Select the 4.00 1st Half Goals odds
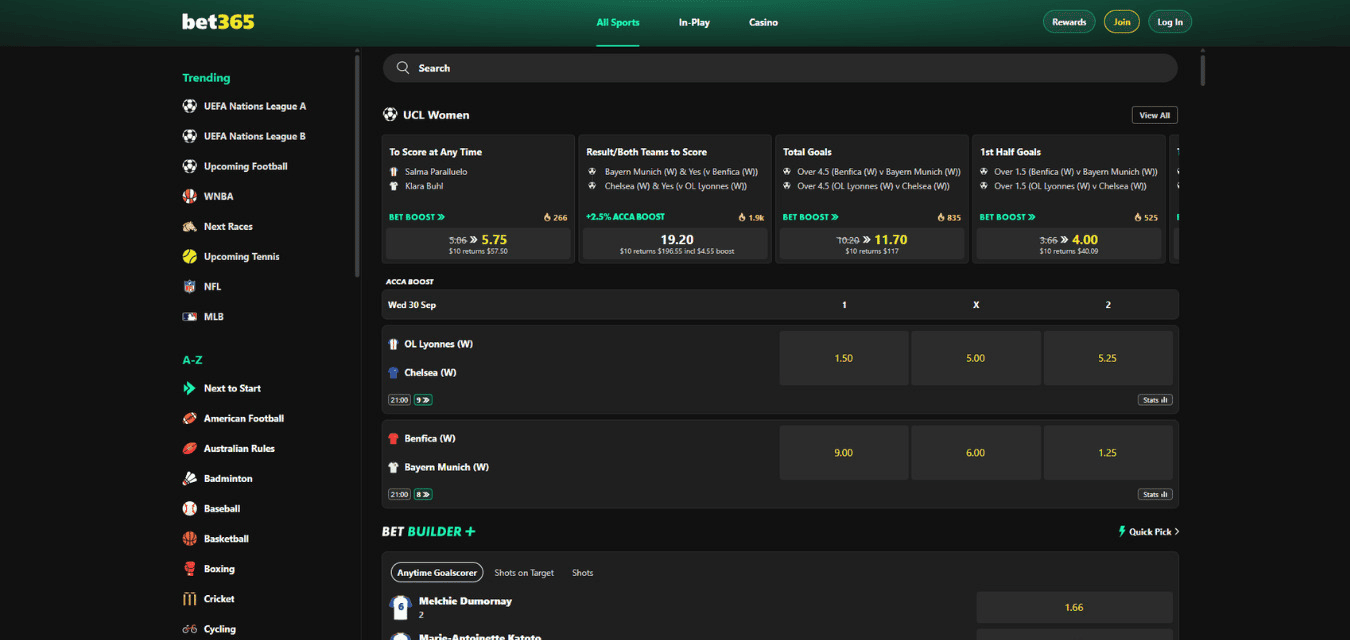 click(x=1069, y=244)
